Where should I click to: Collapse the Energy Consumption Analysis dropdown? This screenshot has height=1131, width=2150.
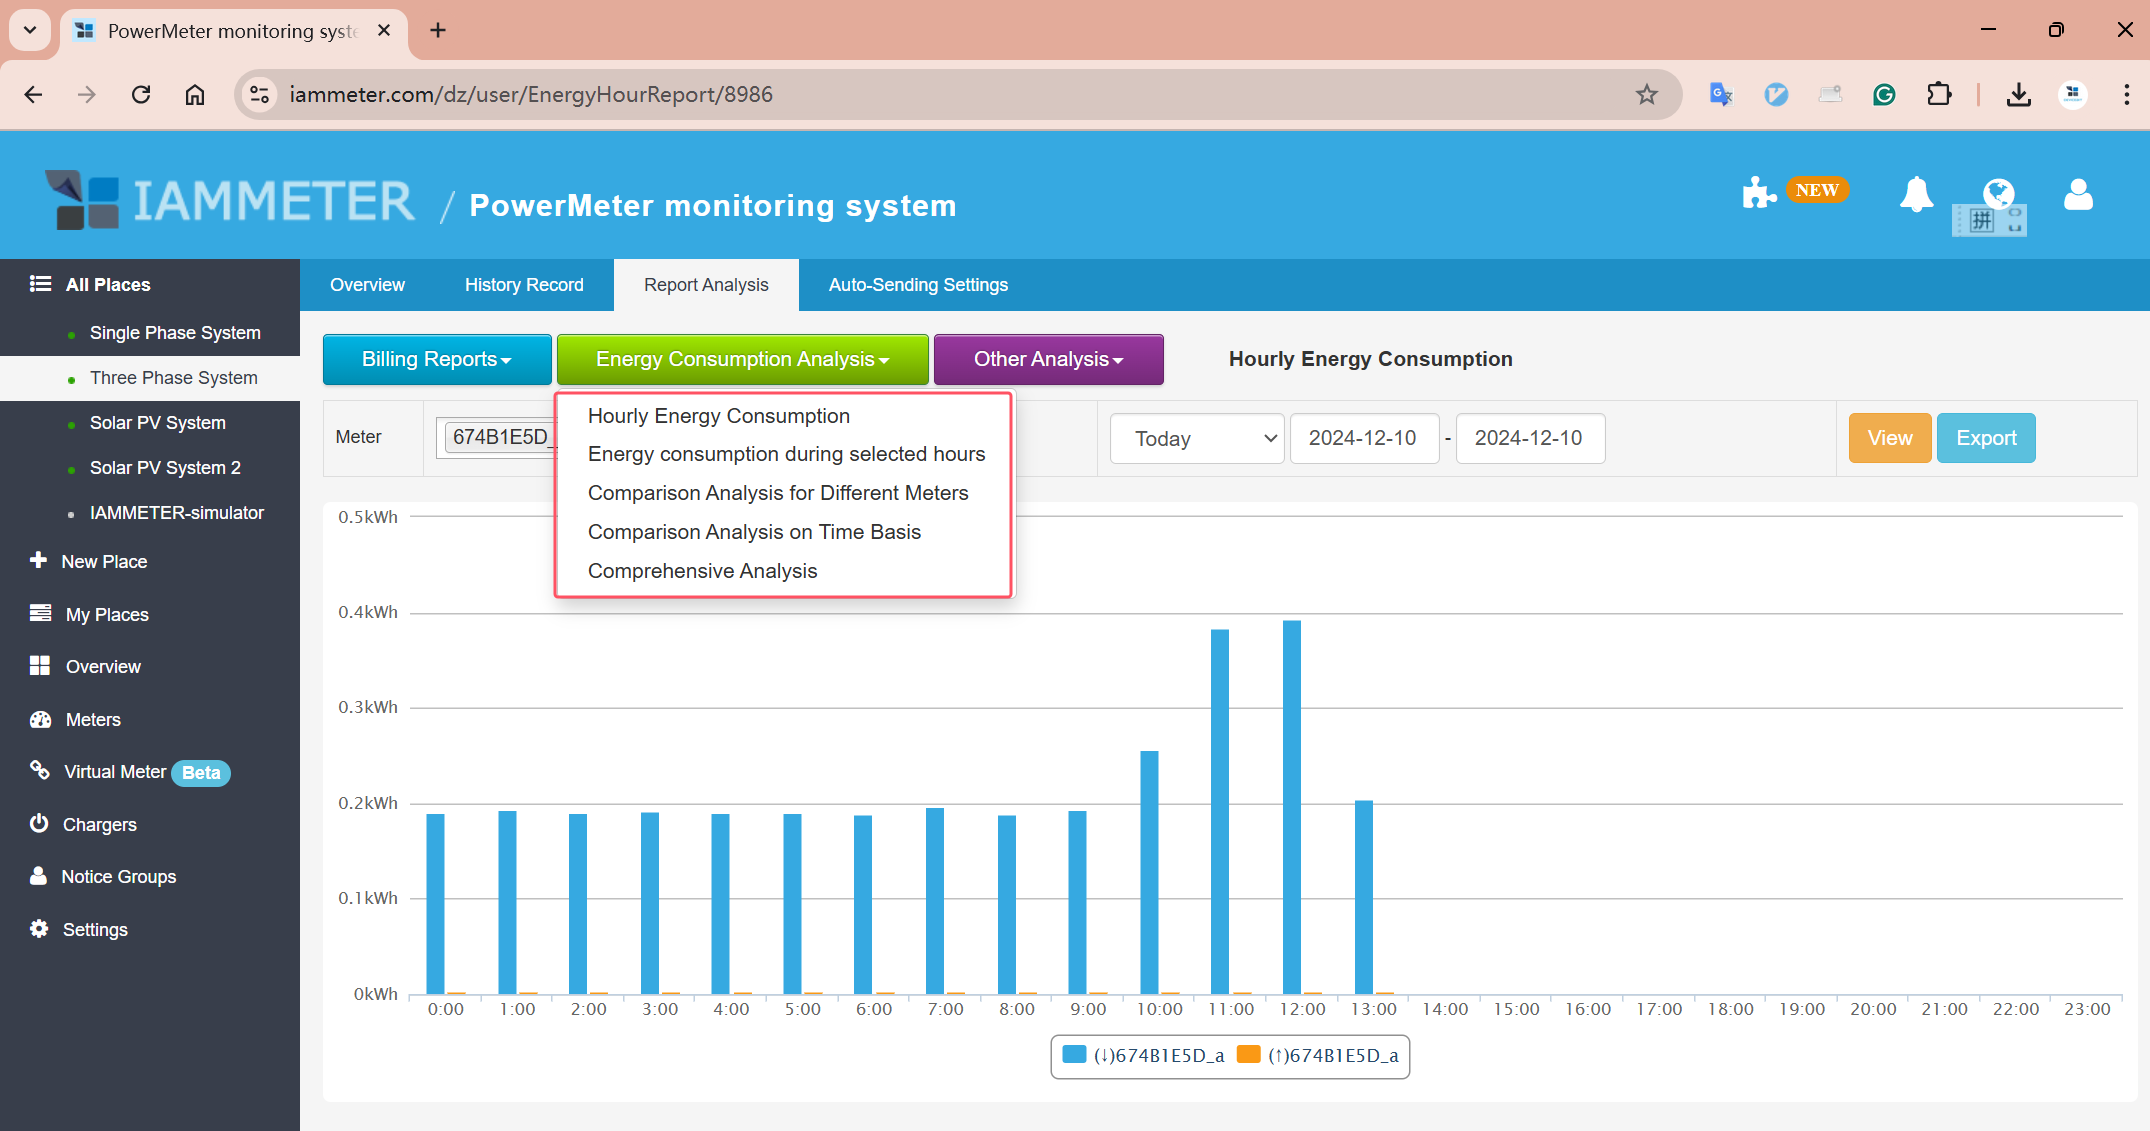[x=742, y=359]
